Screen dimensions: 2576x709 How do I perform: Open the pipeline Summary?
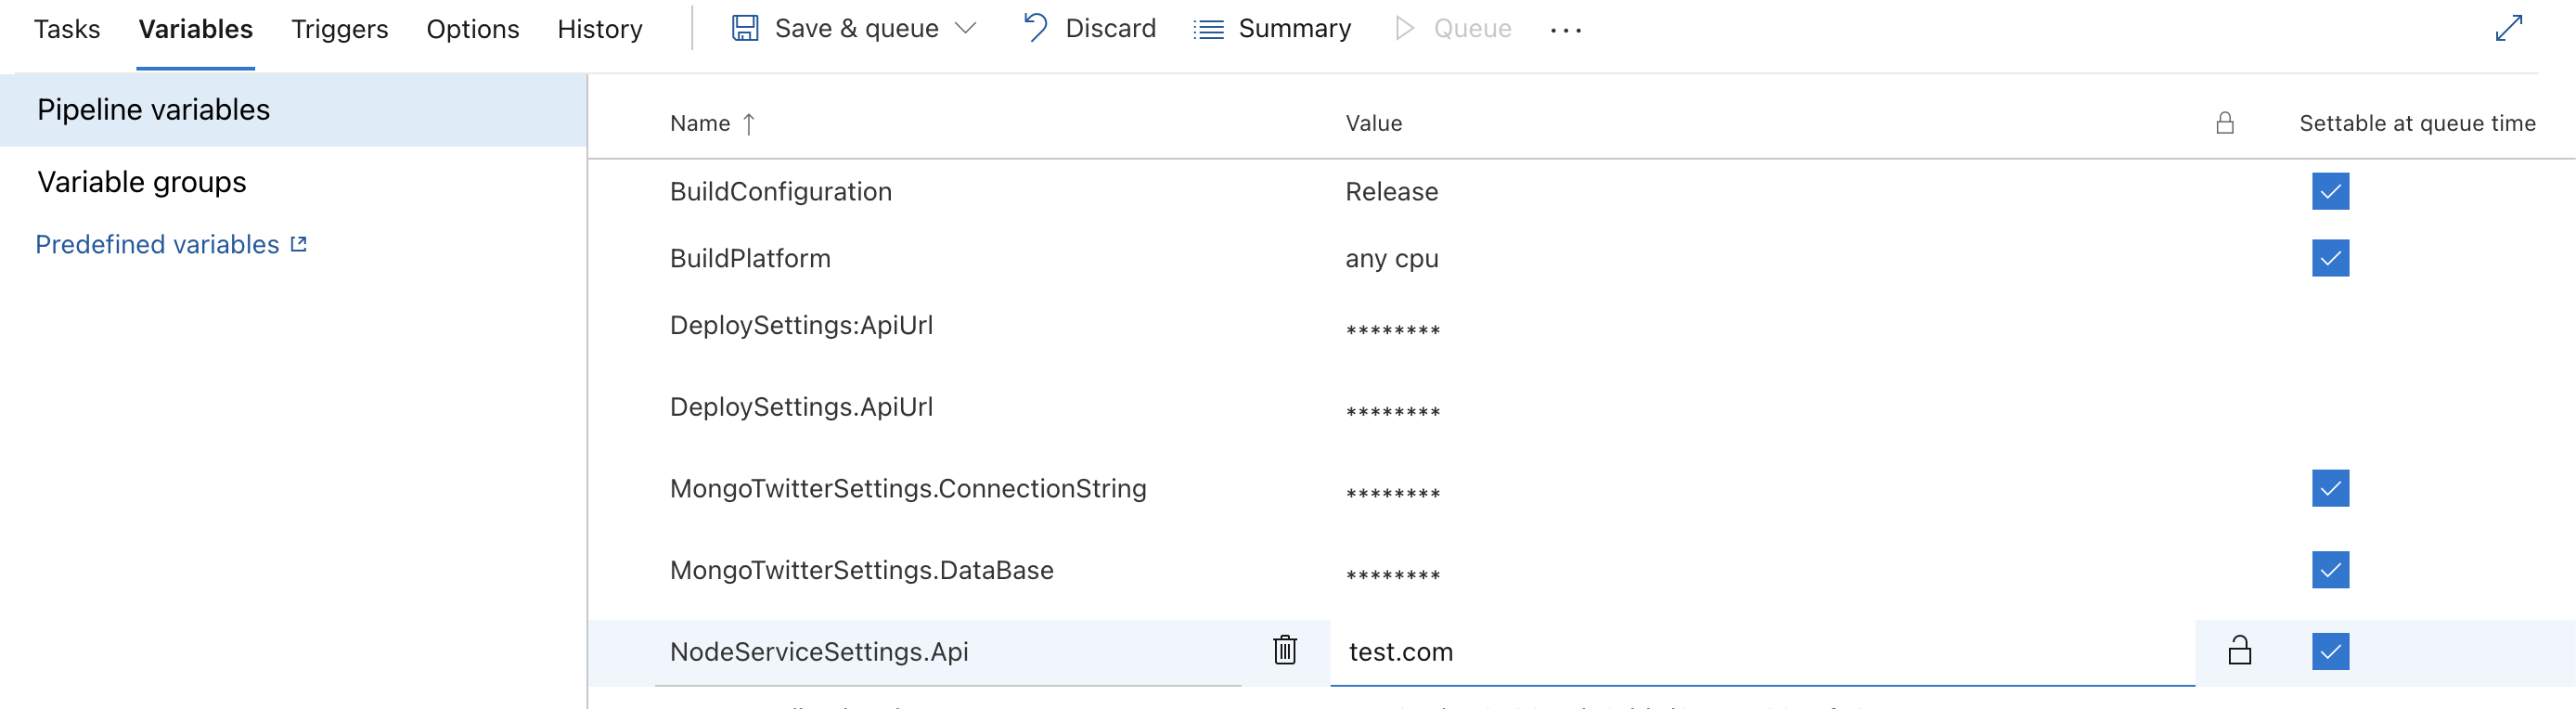click(x=1272, y=28)
